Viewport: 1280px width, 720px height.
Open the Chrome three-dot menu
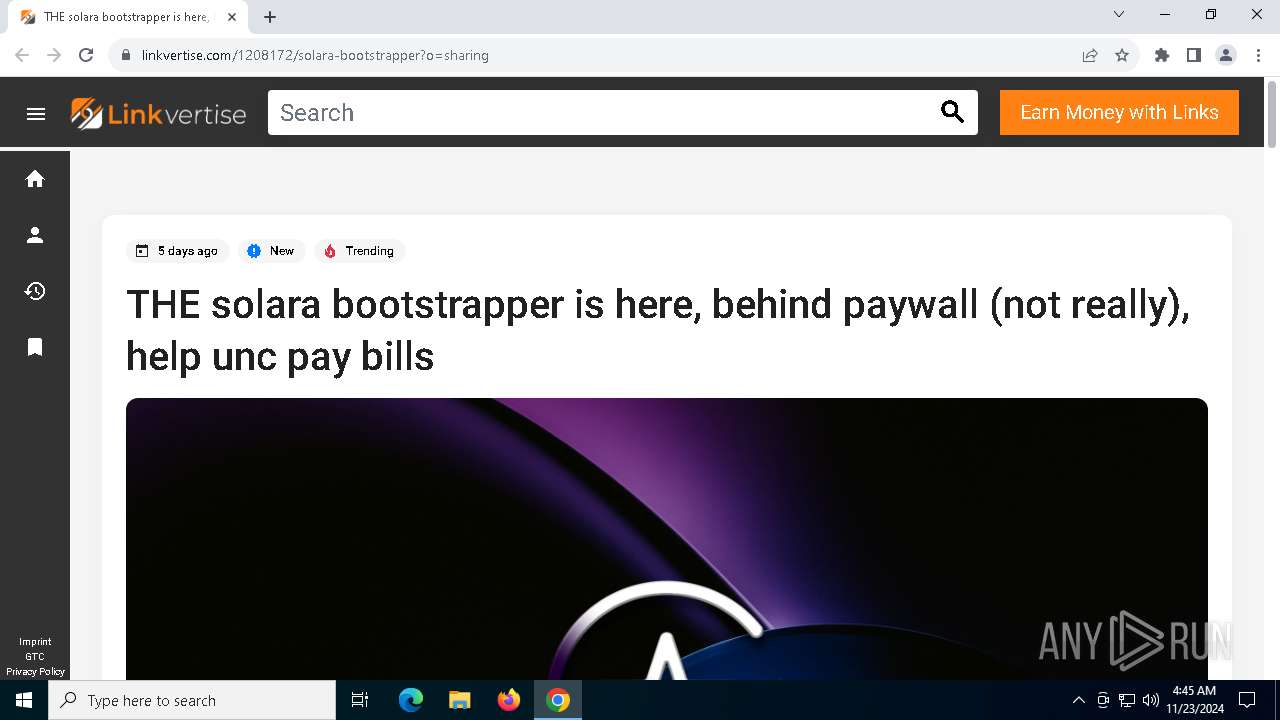1258,55
